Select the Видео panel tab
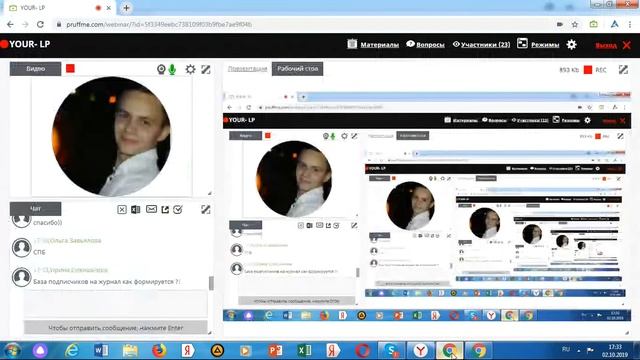This screenshot has height=360, width=640. click(x=36, y=69)
